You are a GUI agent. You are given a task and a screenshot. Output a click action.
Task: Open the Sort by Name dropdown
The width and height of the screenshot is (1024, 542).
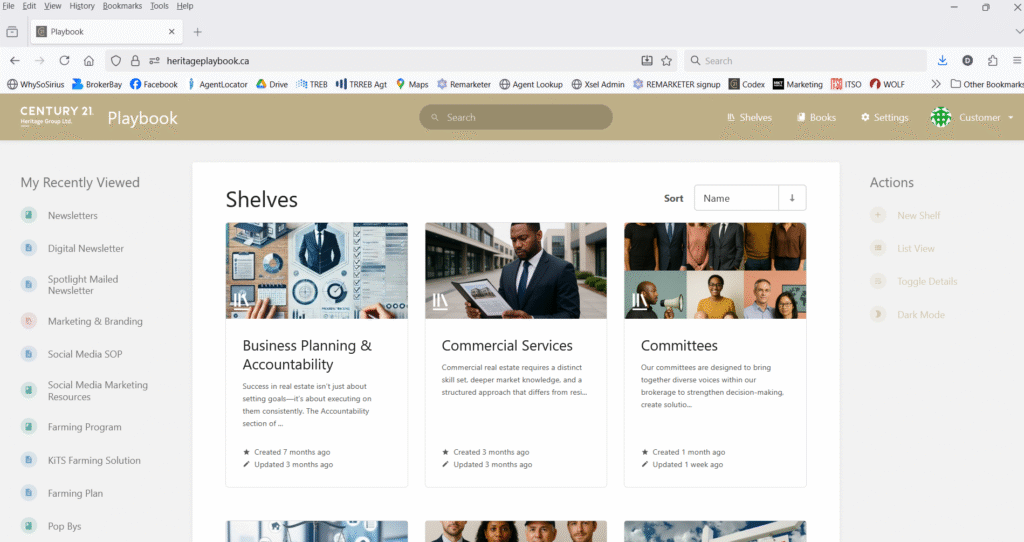coord(736,198)
